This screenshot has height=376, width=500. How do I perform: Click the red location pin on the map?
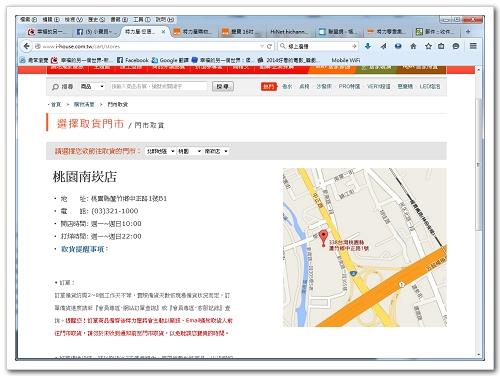(x=323, y=238)
